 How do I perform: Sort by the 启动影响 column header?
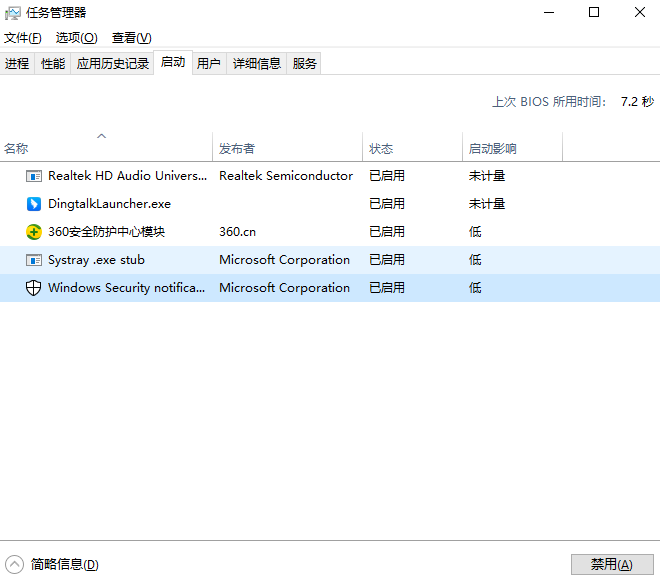point(493,149)
